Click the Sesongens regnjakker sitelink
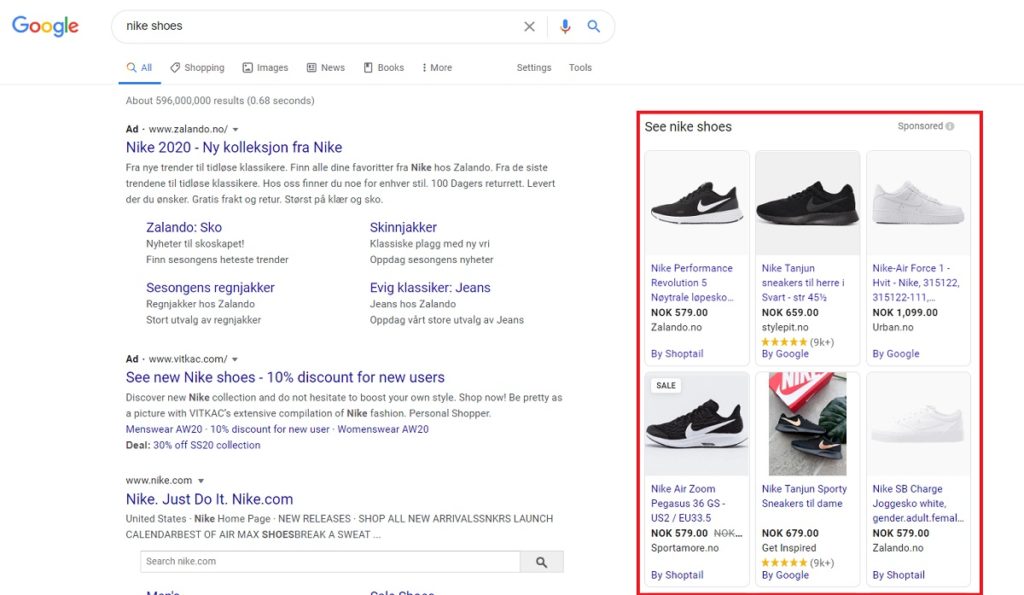Viewport: 1024px width, 595px height. pos(210,287)
